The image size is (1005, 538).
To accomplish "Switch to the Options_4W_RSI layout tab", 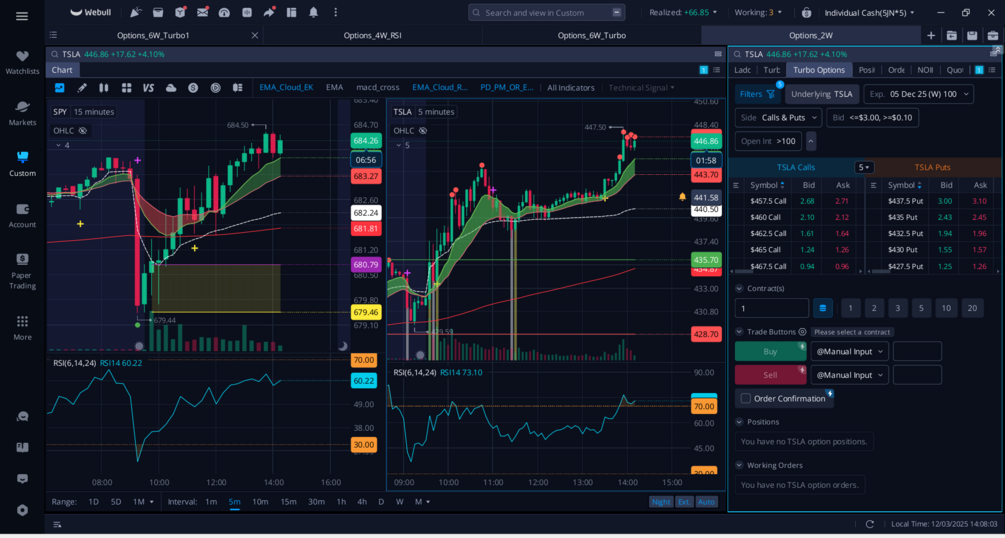I will pos(372,35).
